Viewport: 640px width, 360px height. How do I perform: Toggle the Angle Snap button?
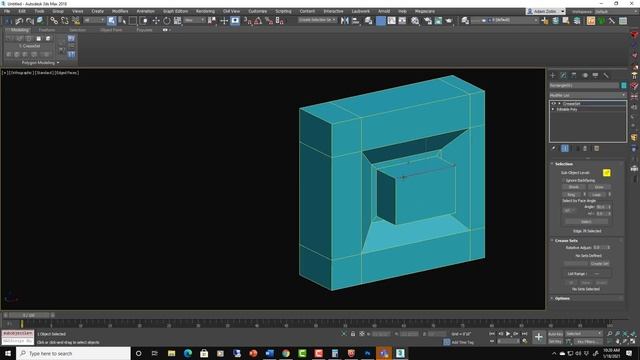click(x=258, y=20)
